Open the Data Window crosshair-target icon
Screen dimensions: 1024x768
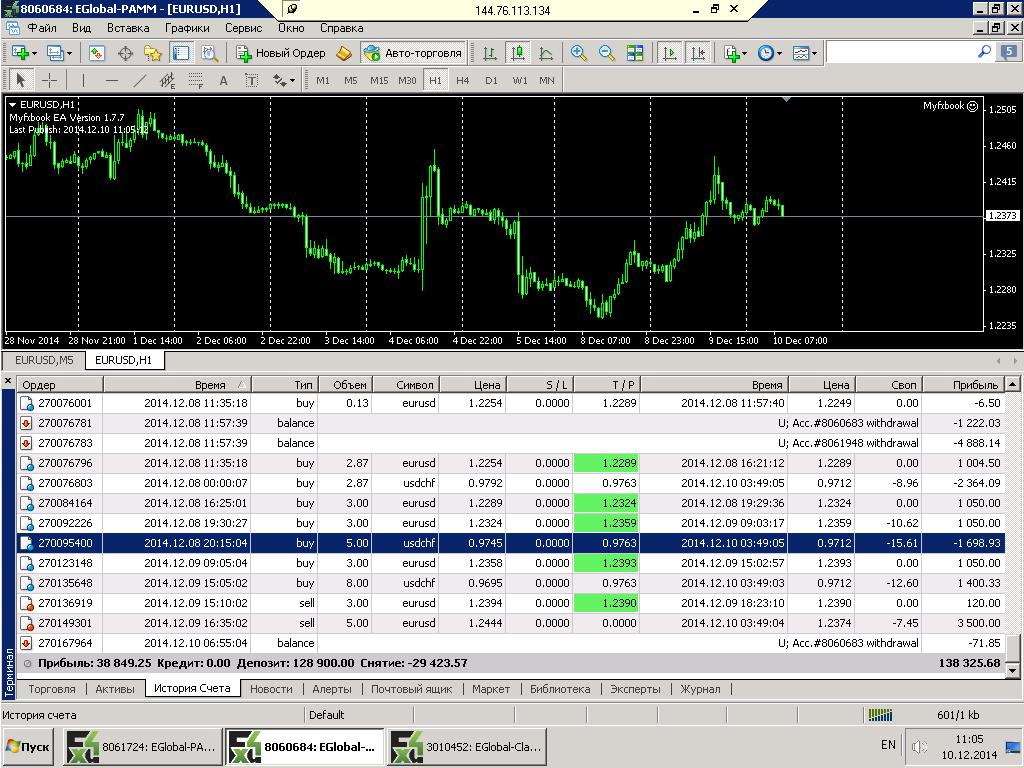[125, 53]
